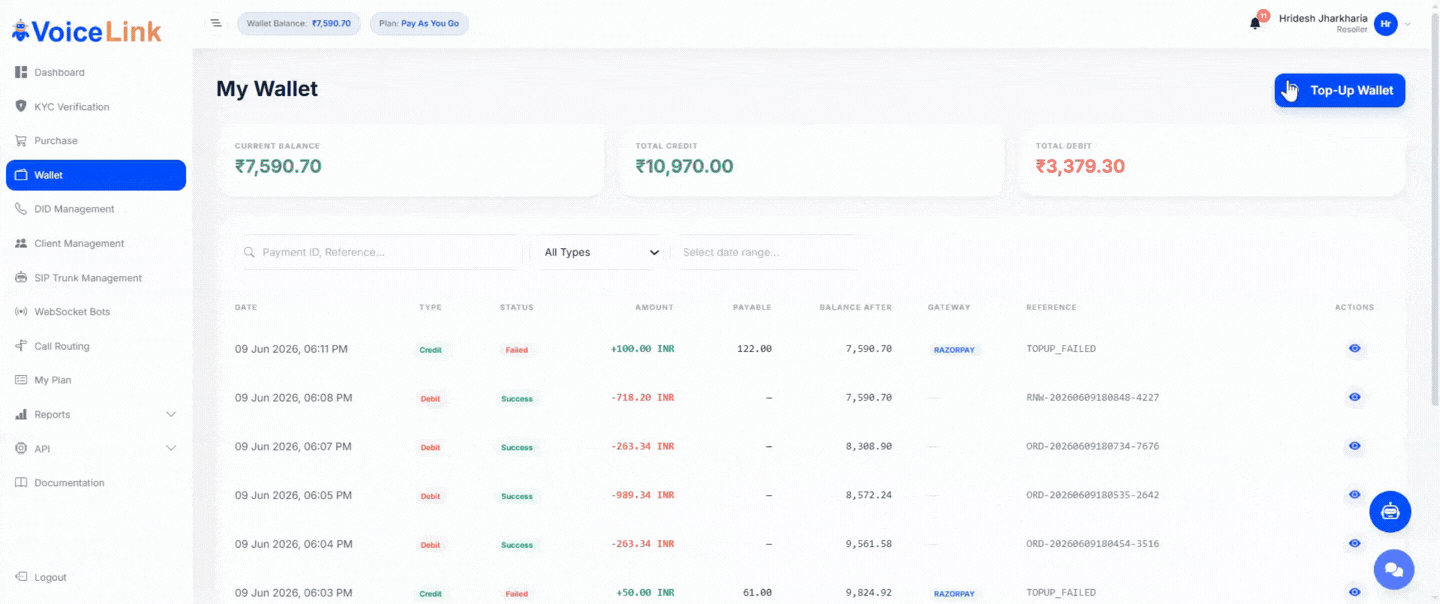Click the Current Balance ₹7,590.70 value
This screenshot has height=604, width=1440.
[278, 166]
